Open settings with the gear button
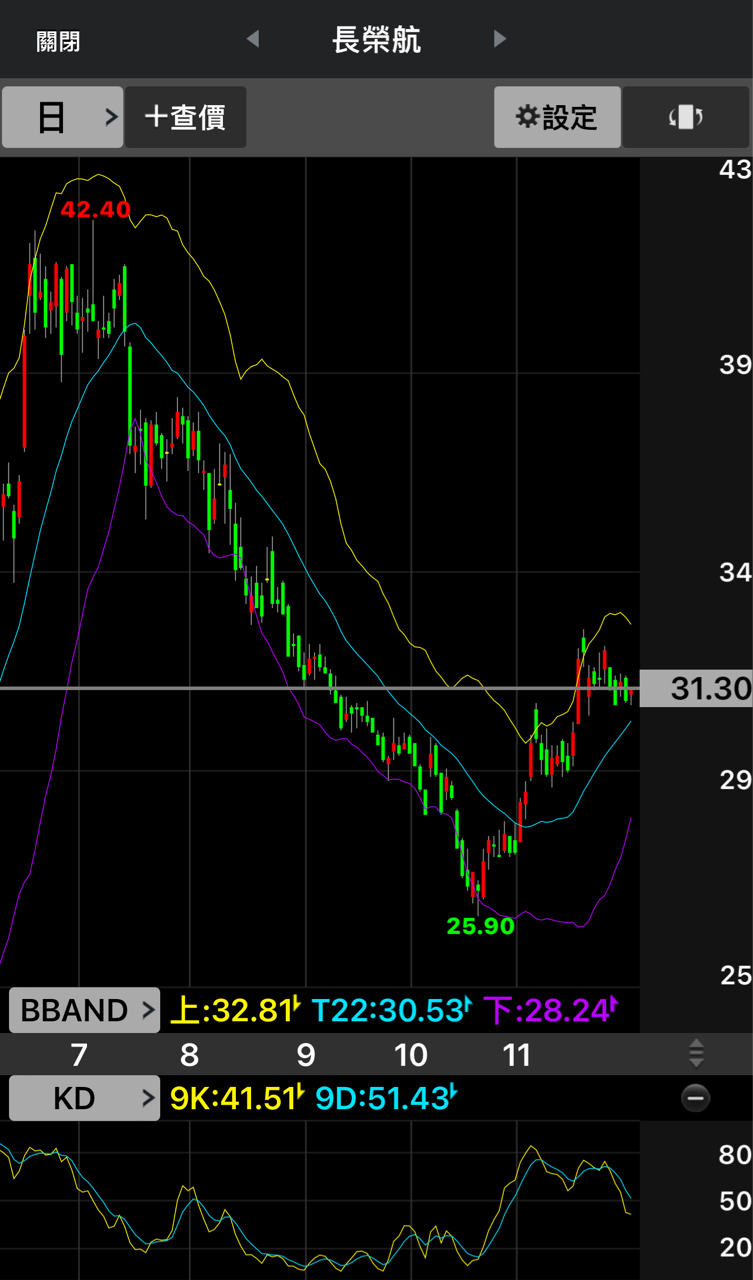Screen dimensions: 753x1280 (x=557, y=117)
